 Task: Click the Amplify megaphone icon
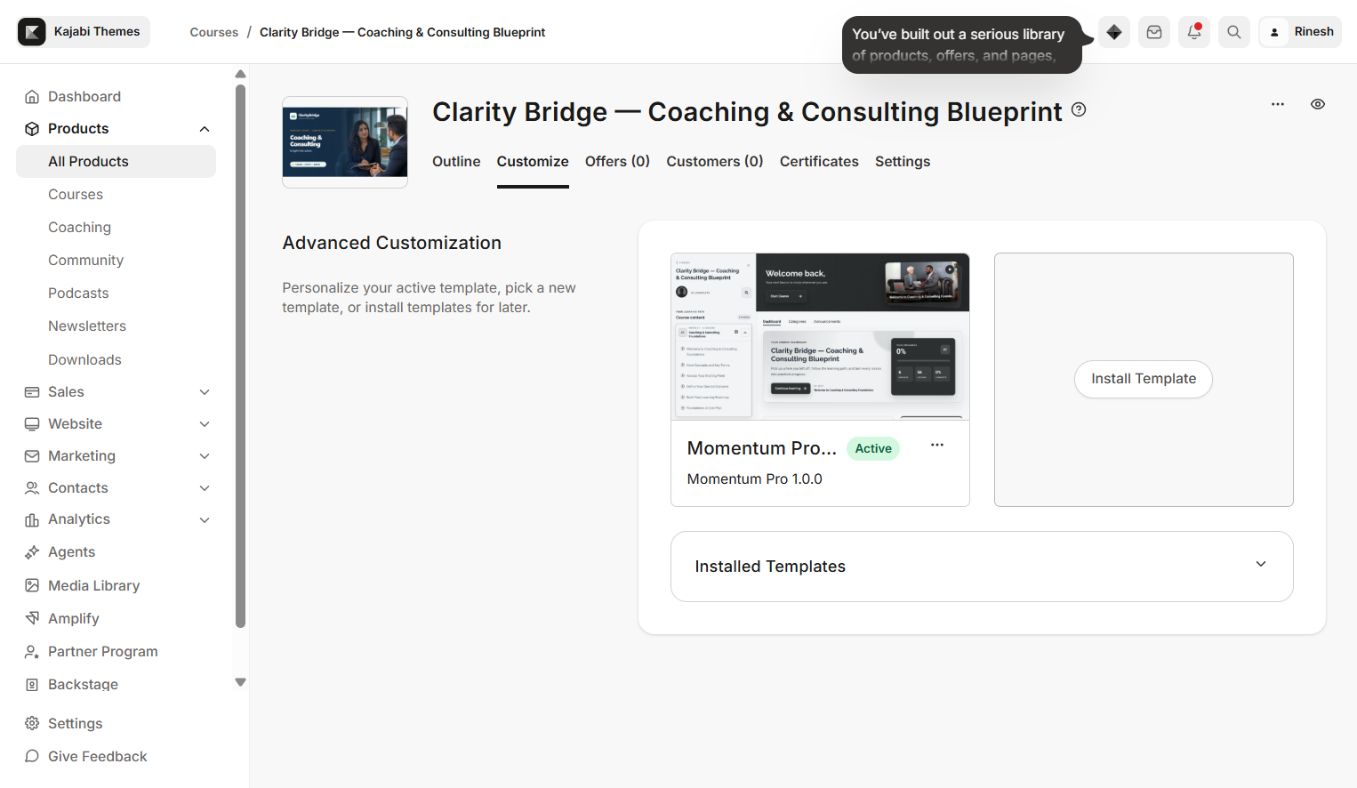(x=32, y=619)
